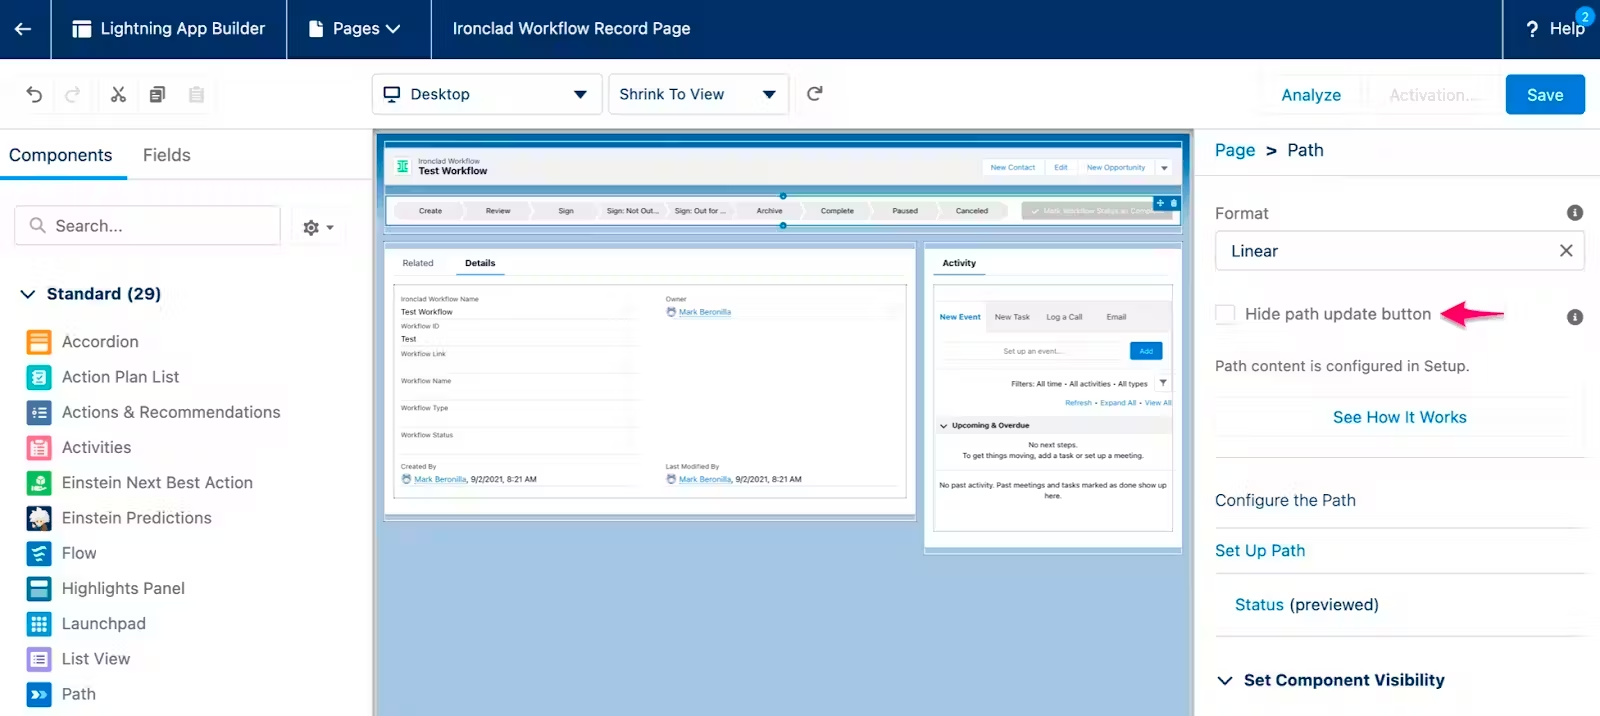1600x716 pixels.
Task: Click See How It Works
Action: point(1399,417)
